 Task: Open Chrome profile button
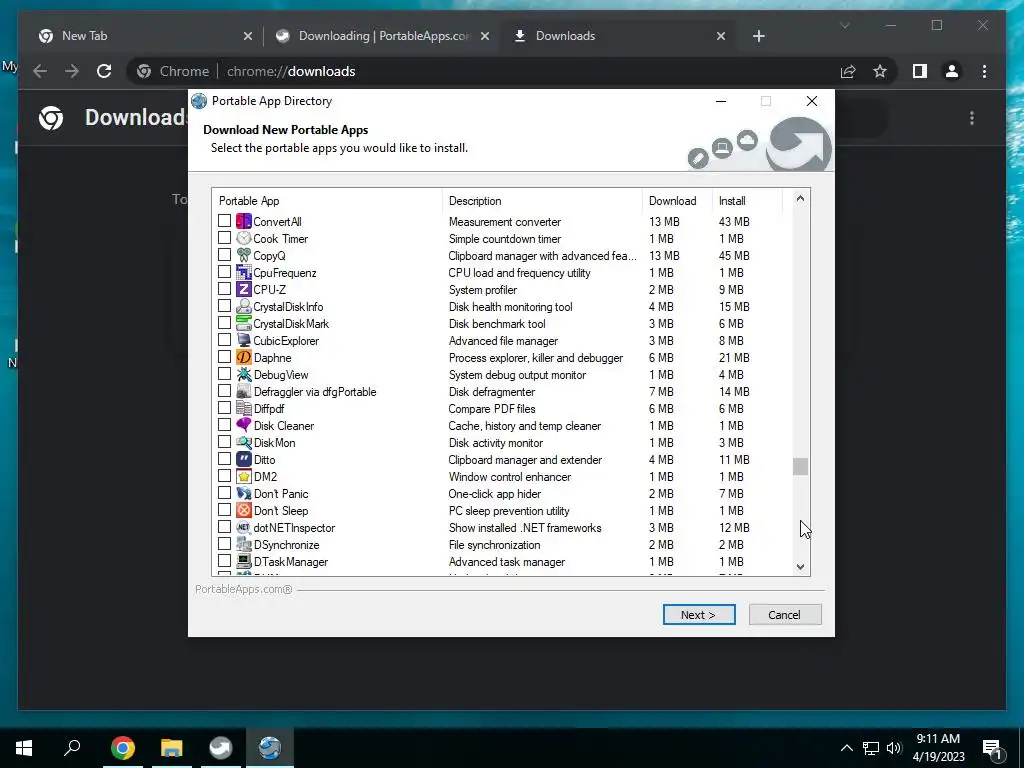pos(952,71)
